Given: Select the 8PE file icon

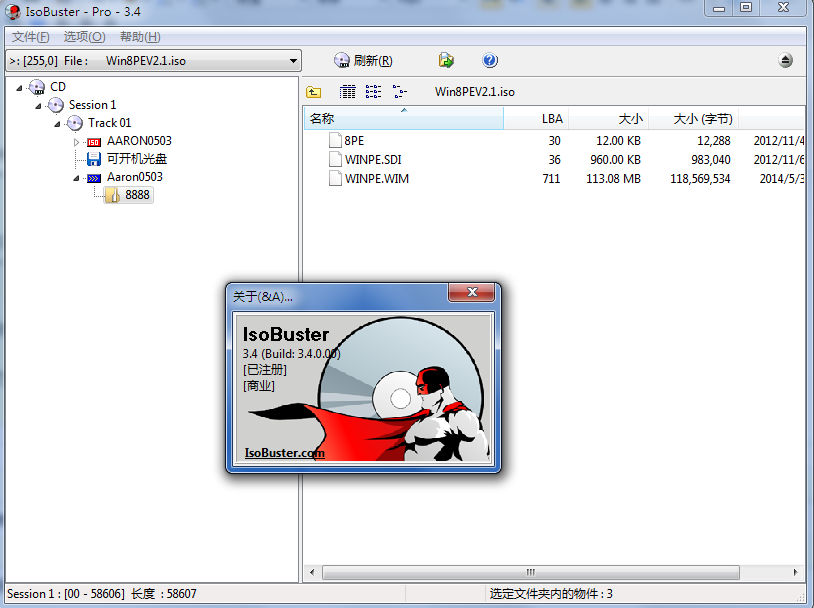Looking at the screenshot, I should (335, 140).
